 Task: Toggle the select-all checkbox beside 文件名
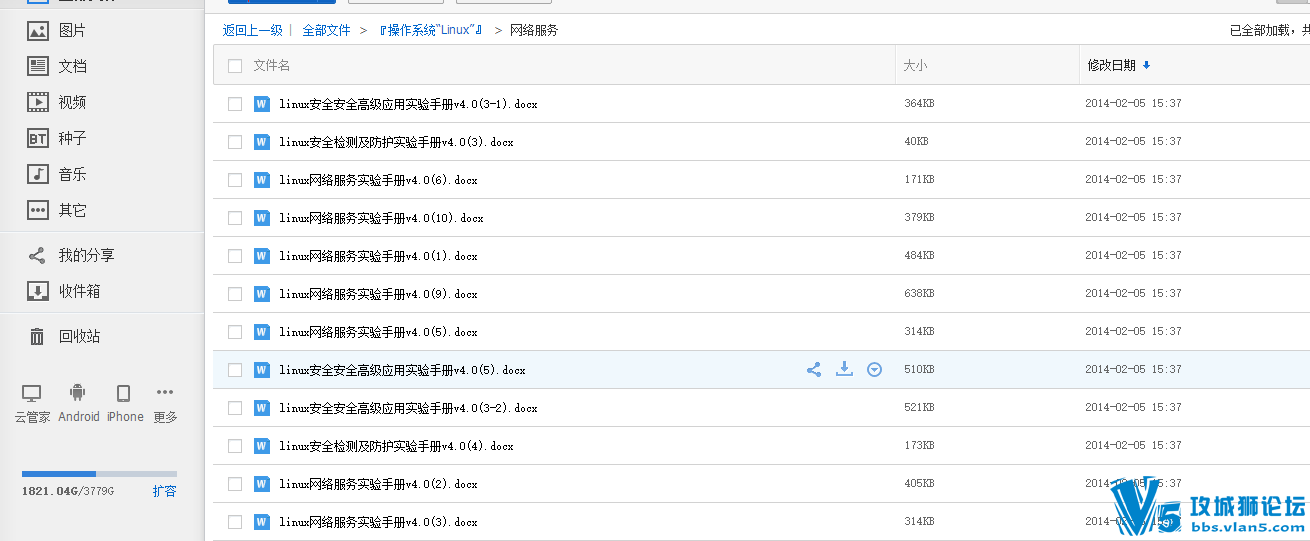tap(235, 66)
